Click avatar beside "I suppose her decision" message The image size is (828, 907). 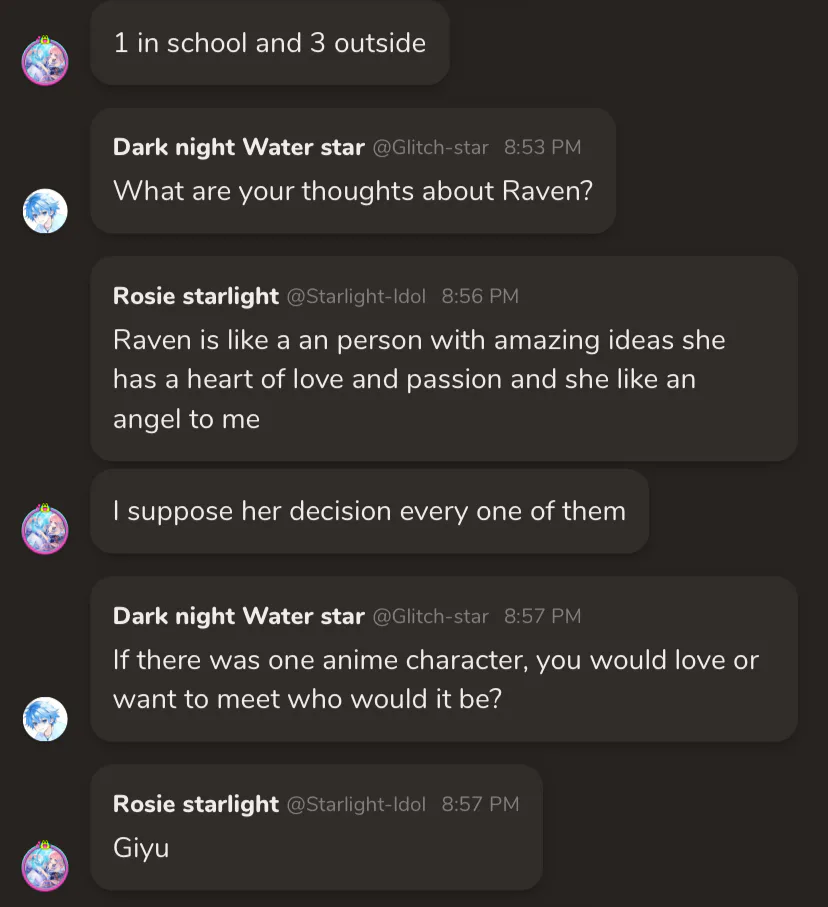tap(45, 529)
